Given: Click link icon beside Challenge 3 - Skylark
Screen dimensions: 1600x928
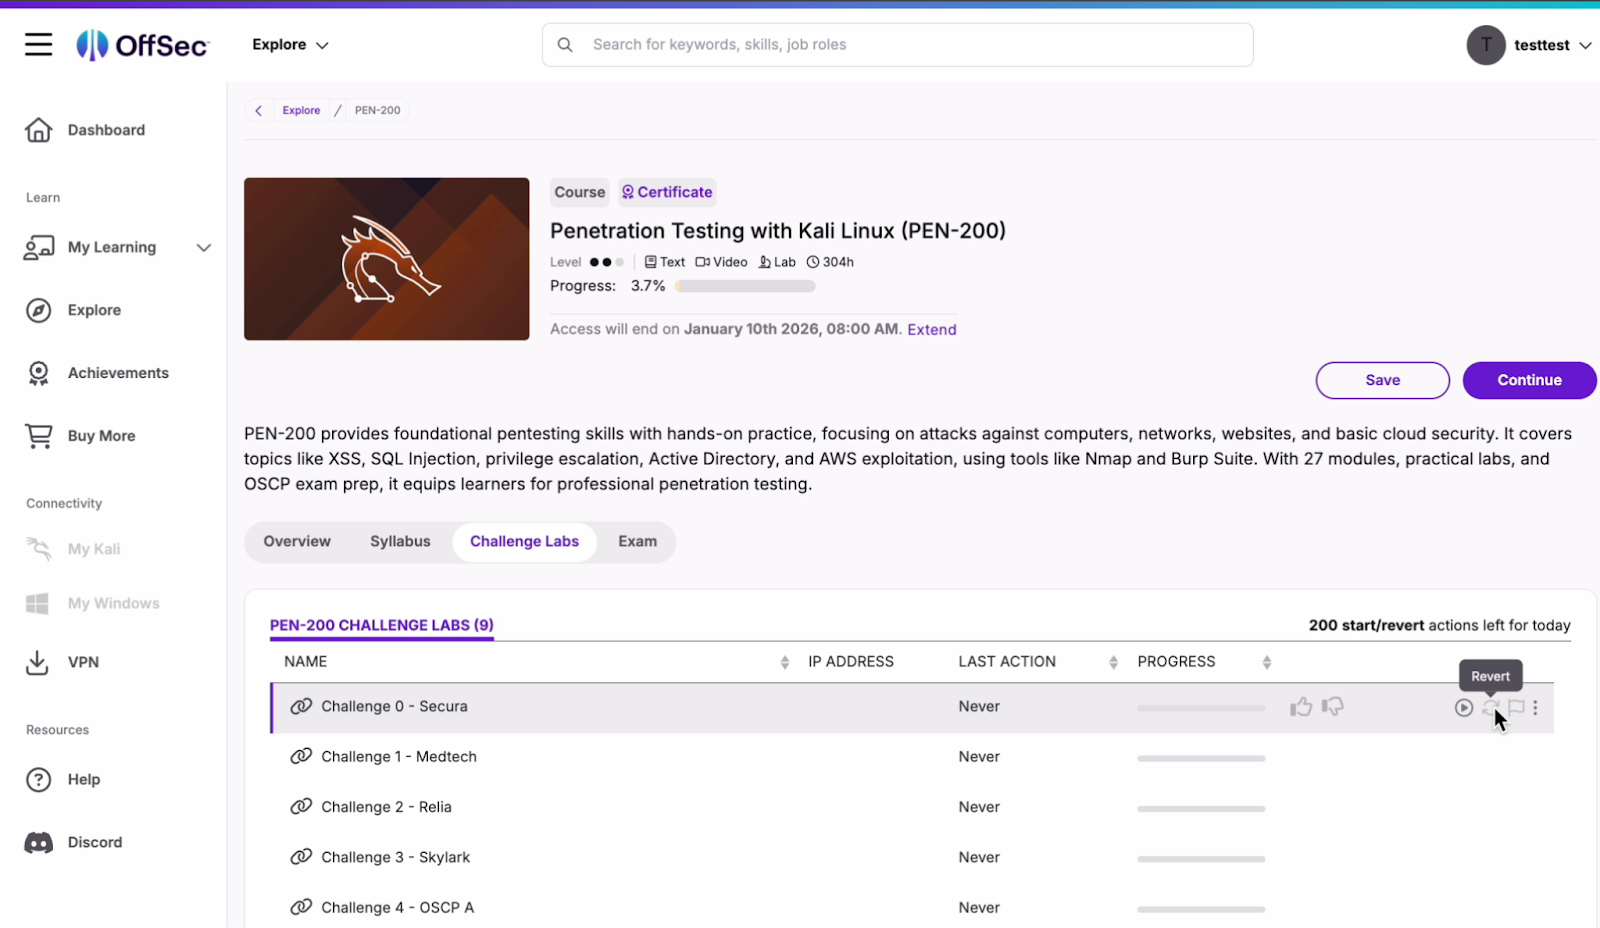Looking at the screenshot, I should pos(301,856).
